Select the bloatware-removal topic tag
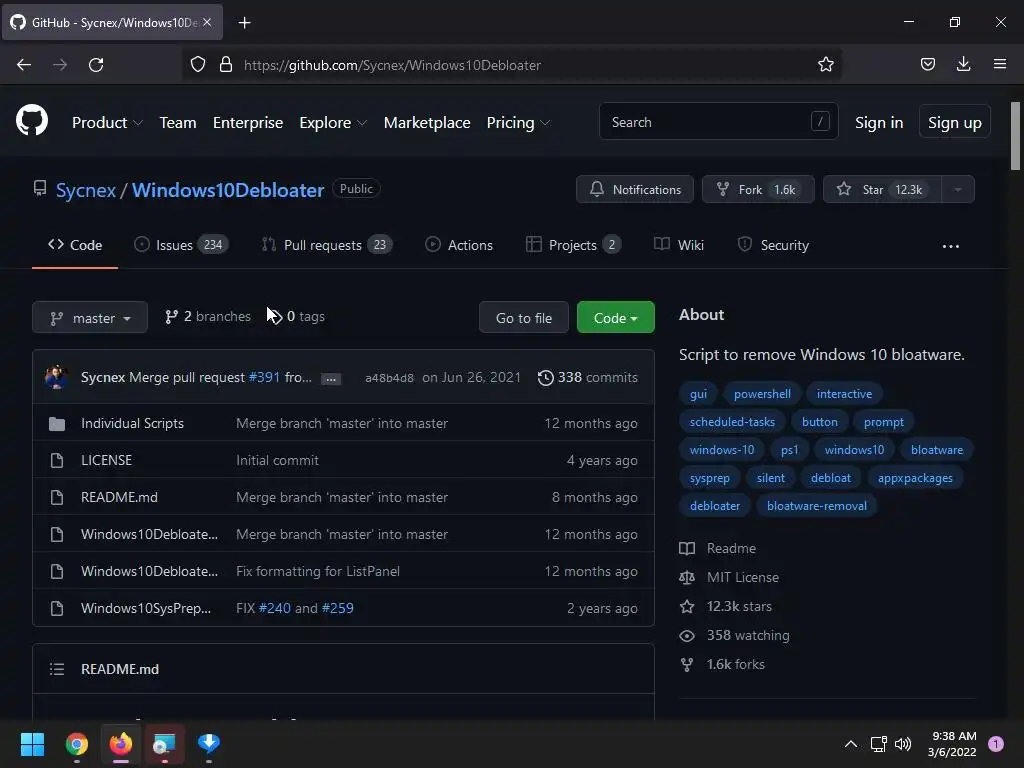1024x768 pixels. tap(817, 506)
